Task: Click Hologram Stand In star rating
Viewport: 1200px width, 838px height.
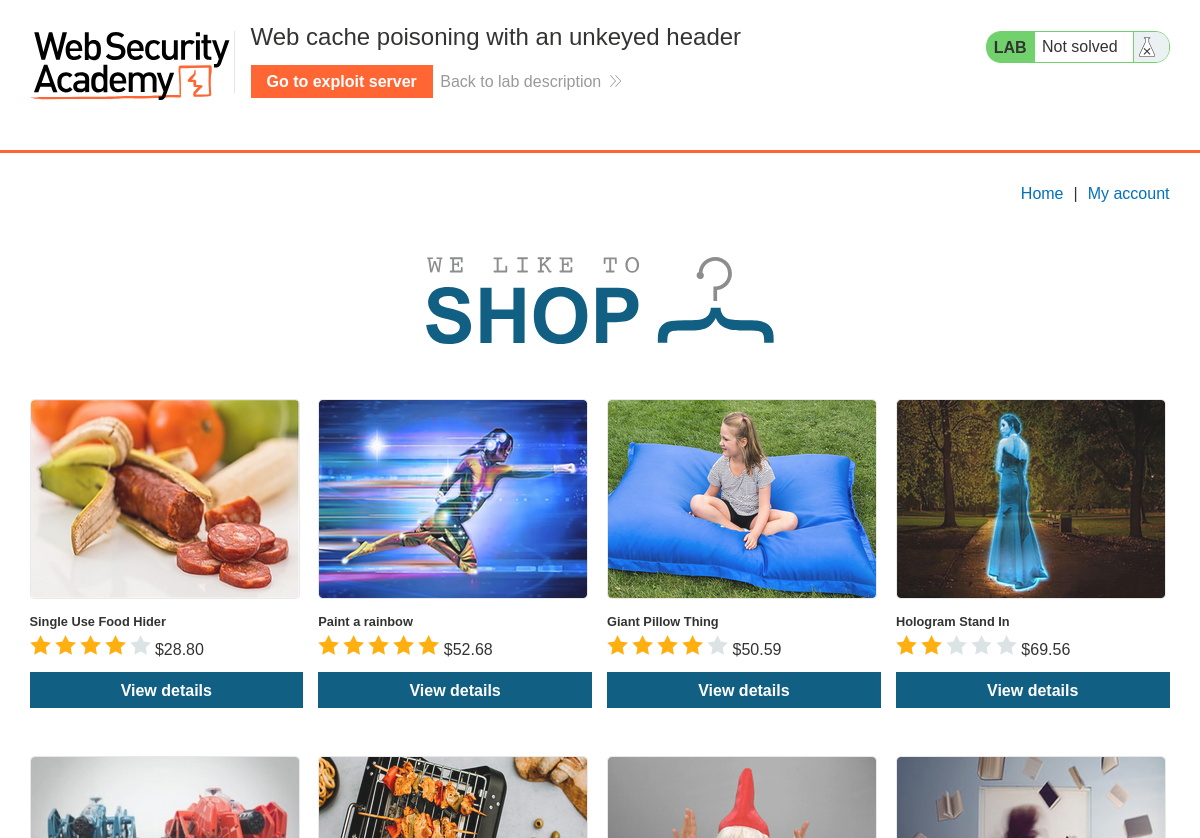Action: (x=956, y=646)
